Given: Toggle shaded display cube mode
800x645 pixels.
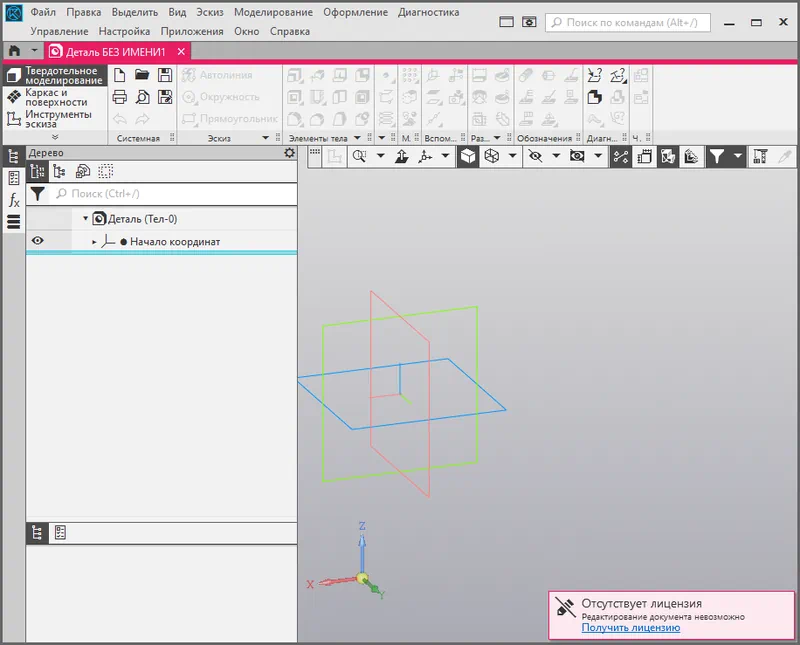Looking at the screenshot, I should click(x=468, y=157).
